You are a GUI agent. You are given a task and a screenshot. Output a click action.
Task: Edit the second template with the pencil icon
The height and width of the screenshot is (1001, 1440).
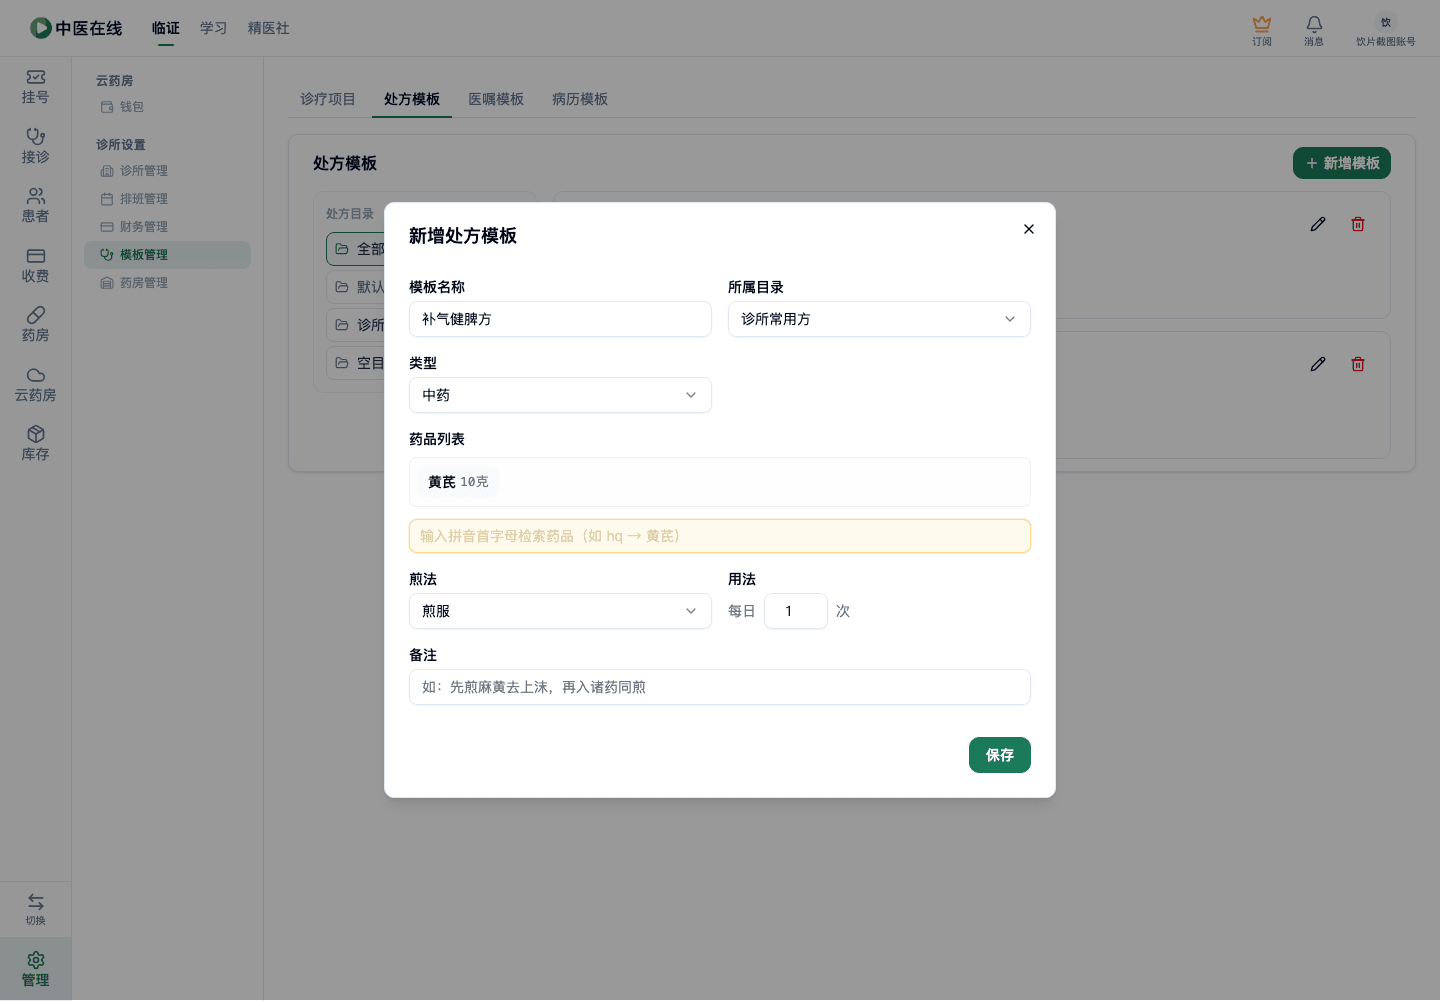pyautogui.click(x=1318, y=364)
